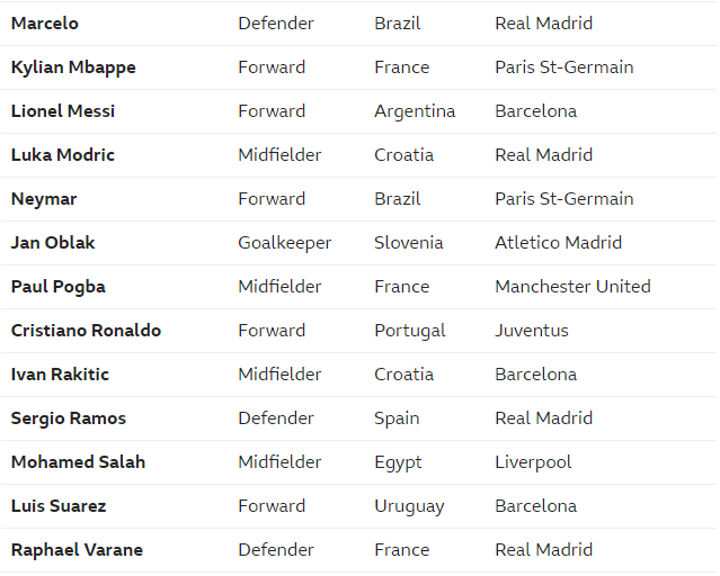Click on Lionel Messi's name
720x576 pixels.
[63, 111]
